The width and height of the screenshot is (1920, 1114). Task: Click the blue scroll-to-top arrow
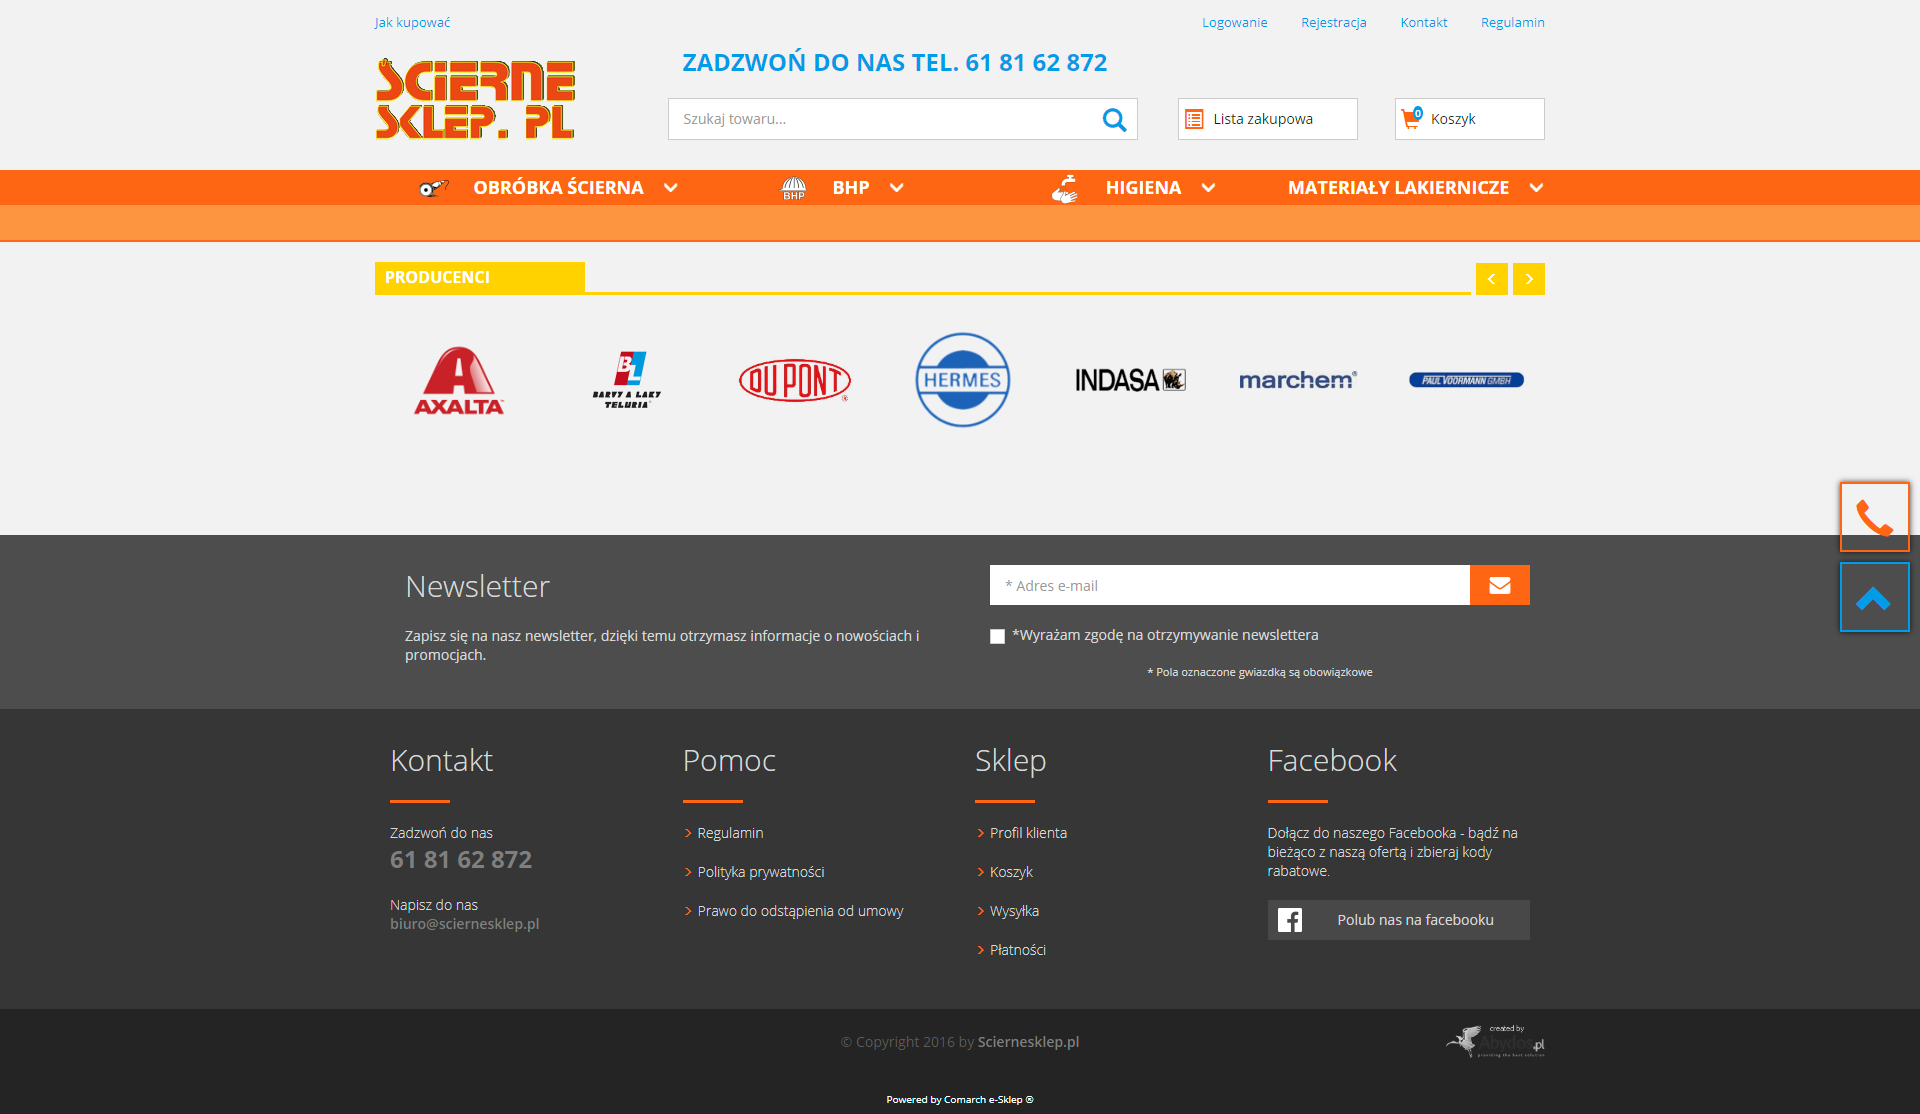tap(1873, 598)
